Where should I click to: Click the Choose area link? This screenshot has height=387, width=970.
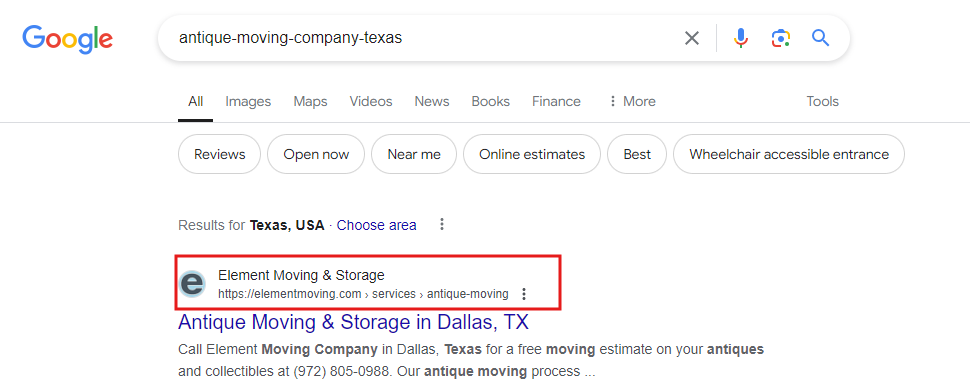tap(377, 225)
